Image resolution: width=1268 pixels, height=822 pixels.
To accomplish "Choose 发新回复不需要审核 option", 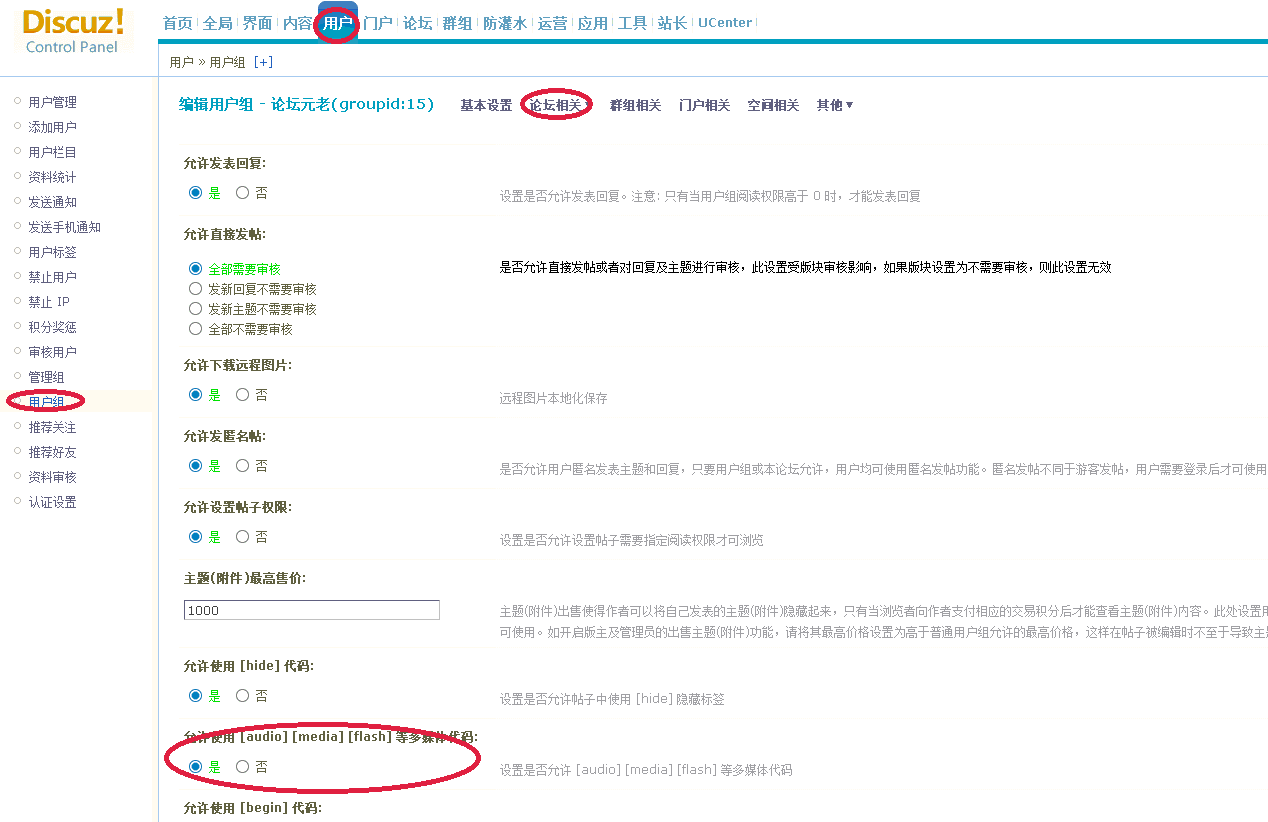I will click(196, 289).
